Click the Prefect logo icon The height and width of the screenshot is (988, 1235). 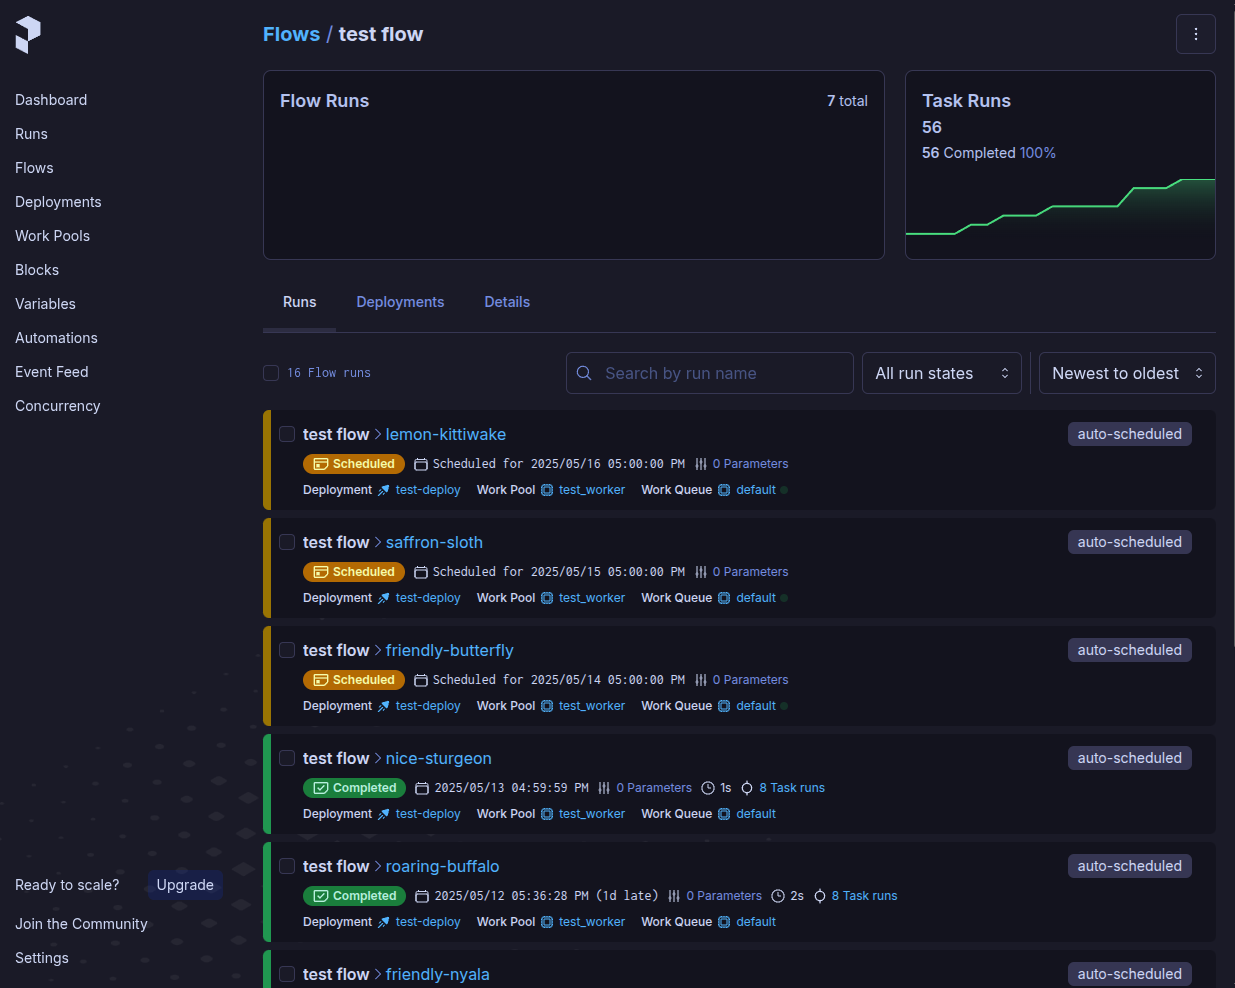28,35
